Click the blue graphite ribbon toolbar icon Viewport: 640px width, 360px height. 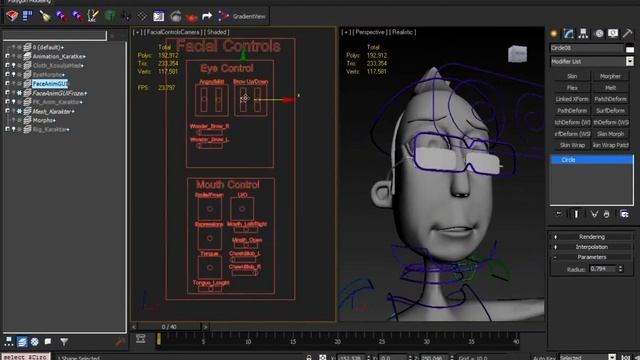click(x=27, y=16)
